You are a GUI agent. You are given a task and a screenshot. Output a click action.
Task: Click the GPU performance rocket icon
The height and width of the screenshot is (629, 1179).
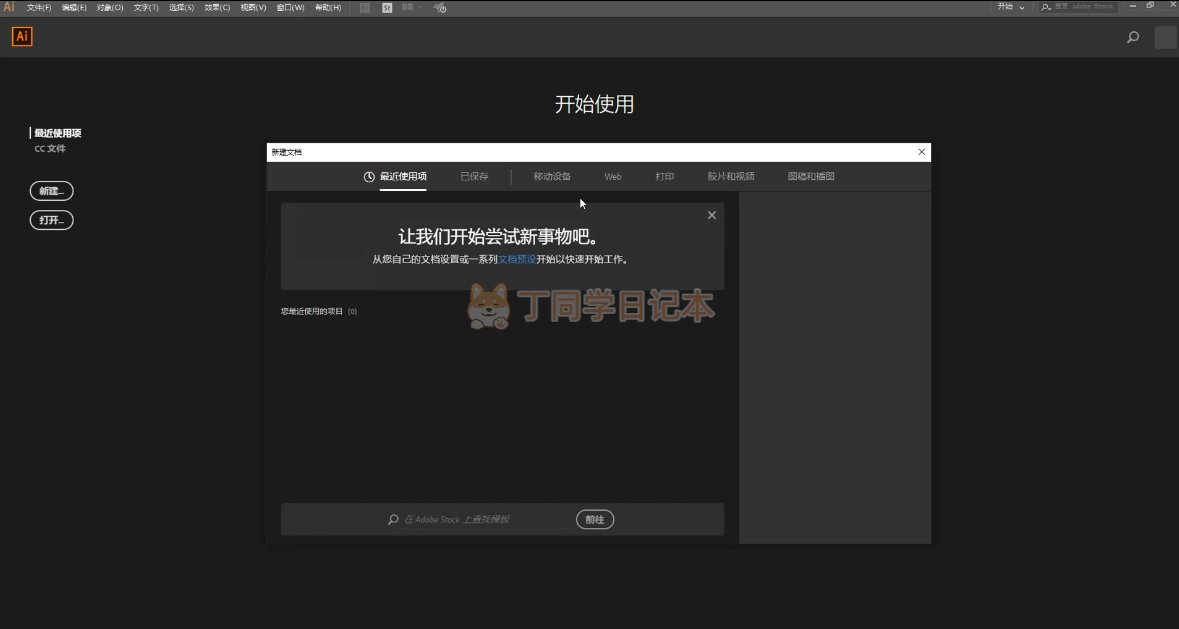pyautogui.click(x=440, y=7)
